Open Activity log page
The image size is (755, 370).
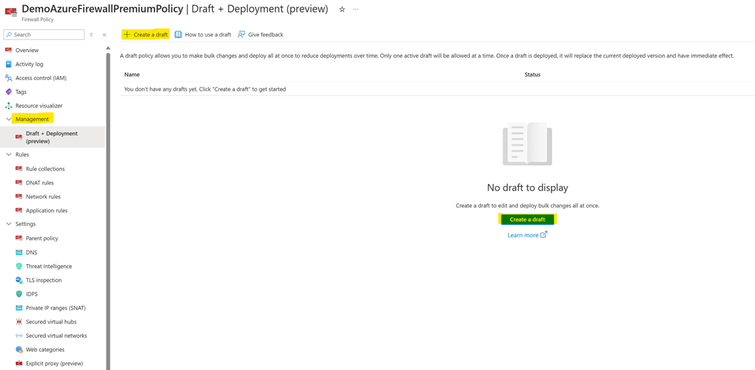pyautogui.click(x=29, y=64)
